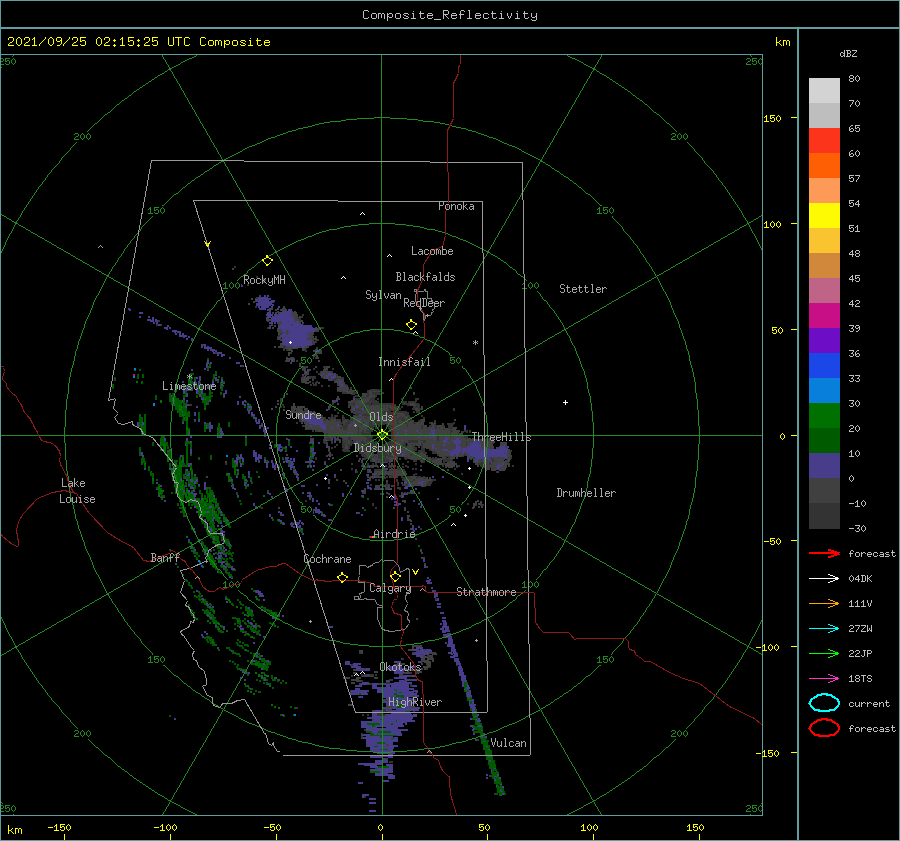The width and height of the screenshot is (900, 841).
Task: Click the Calgary city label
Action: 390,588
